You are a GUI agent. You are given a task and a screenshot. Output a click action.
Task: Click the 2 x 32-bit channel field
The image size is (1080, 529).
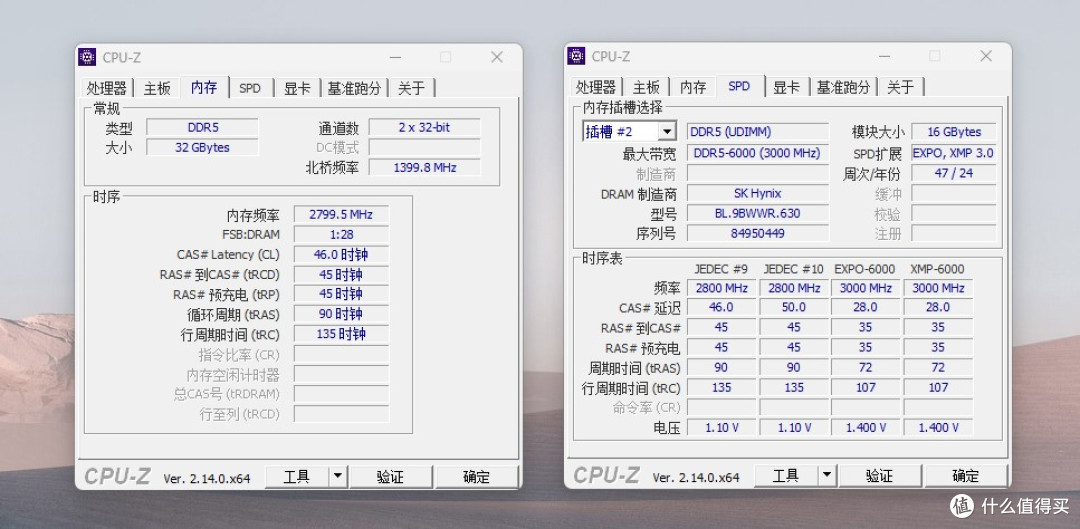tap(424, 127)
